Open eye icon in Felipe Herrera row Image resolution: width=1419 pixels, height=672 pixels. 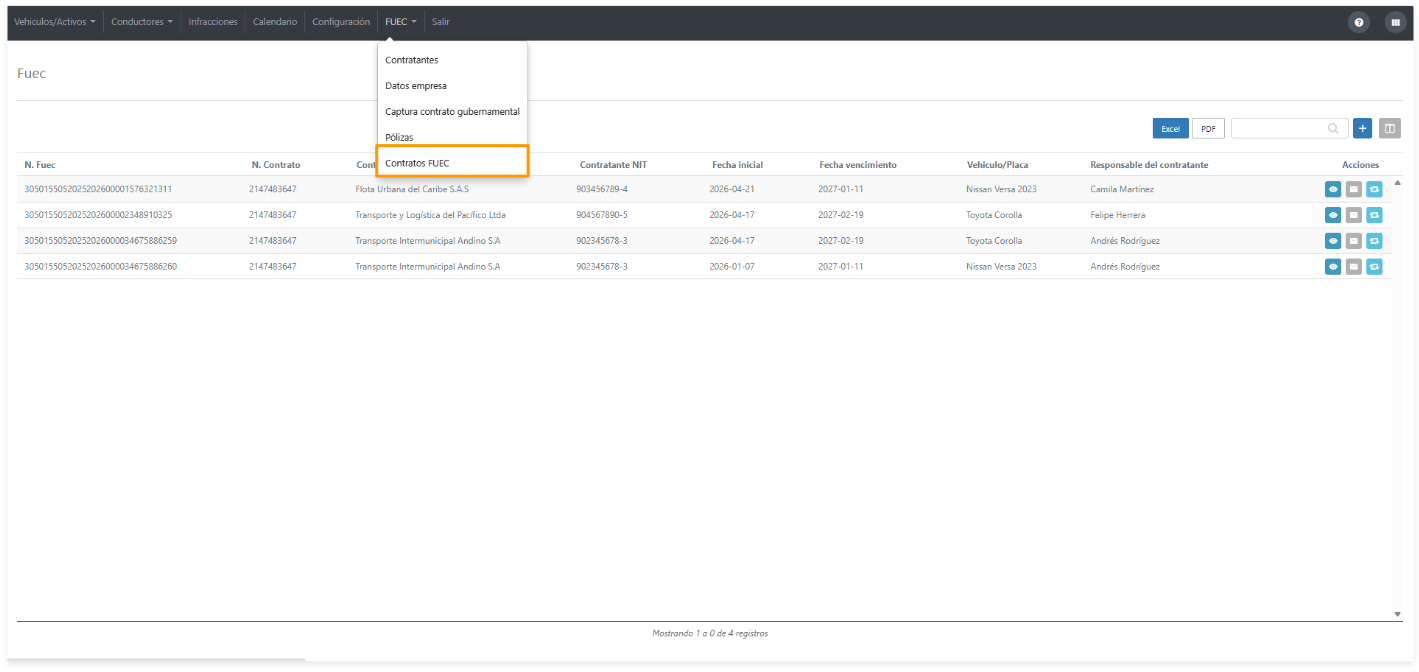(x=1333, y=215)
